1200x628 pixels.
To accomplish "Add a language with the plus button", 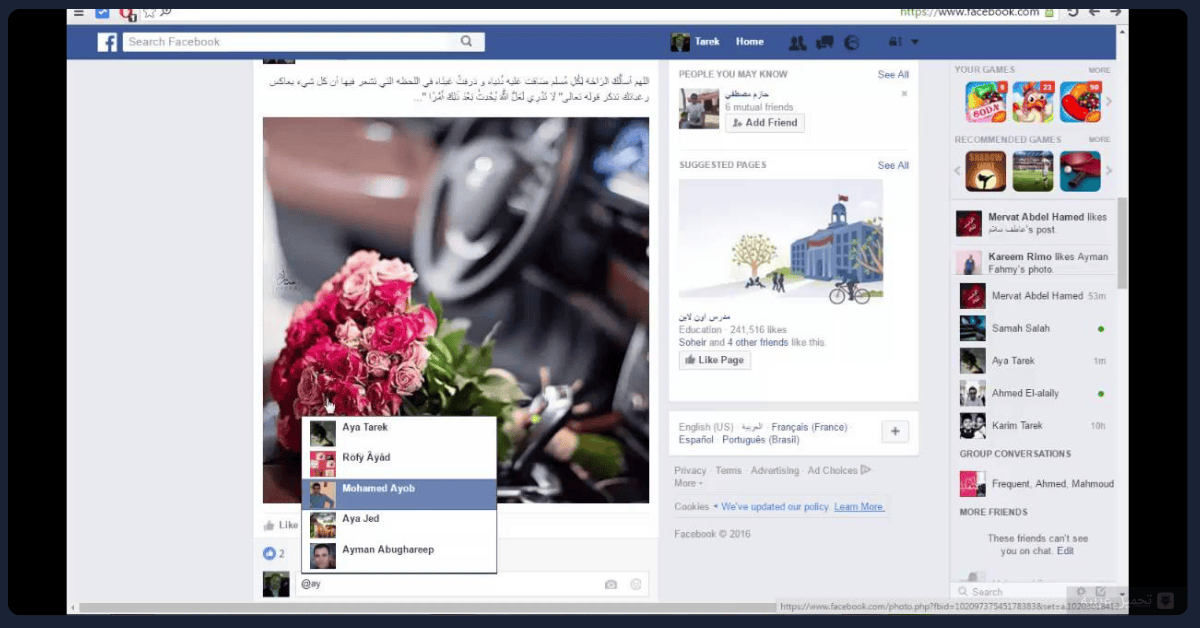I will tap(895, 431).
